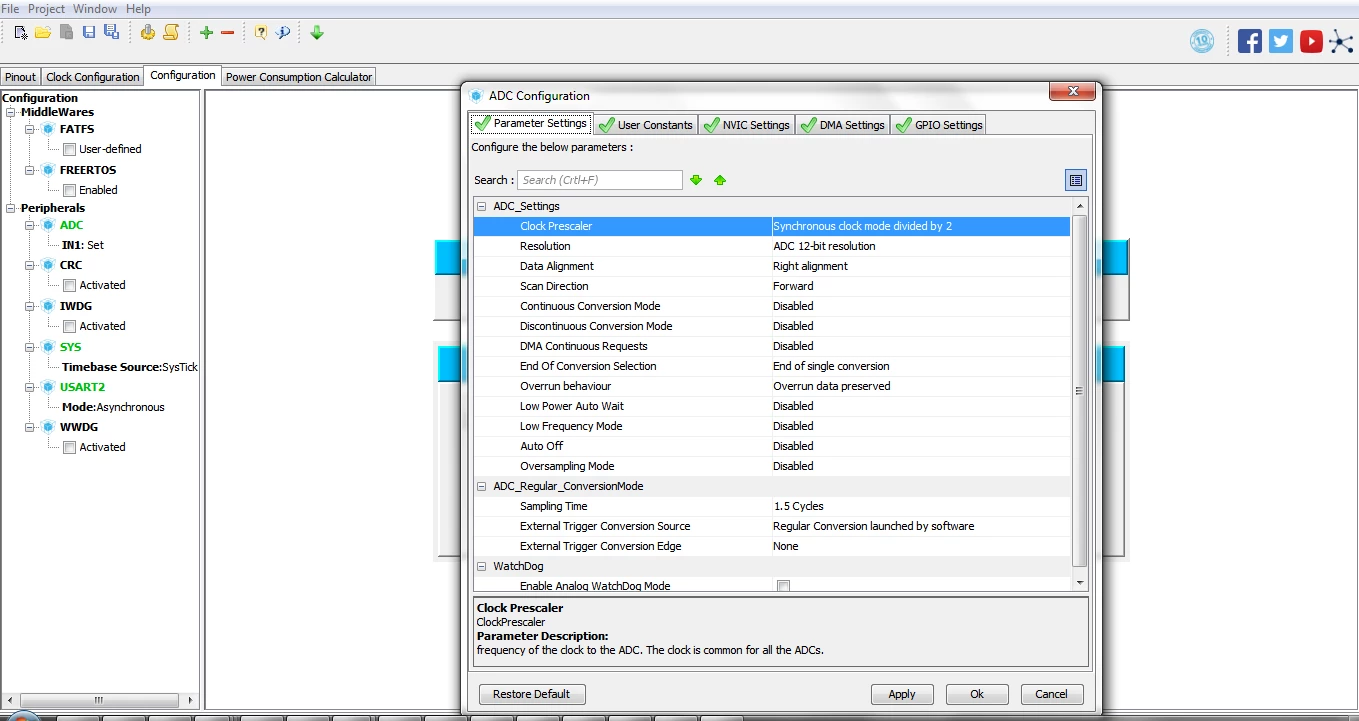Image resolution: width=1359 pixels, height=721 pixels.
Task: Click the parameter Search input field
Action: point(600,180)
